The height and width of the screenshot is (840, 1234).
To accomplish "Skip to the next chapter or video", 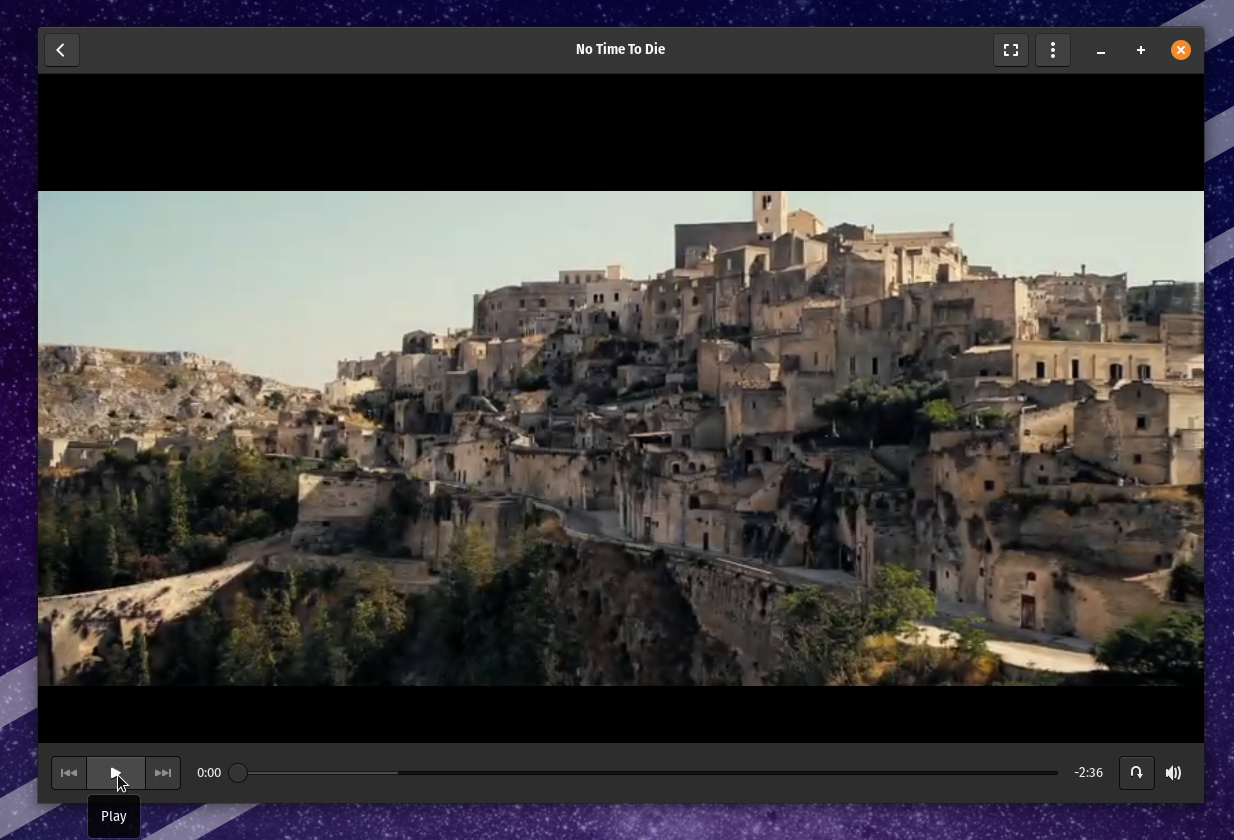I will [x=163, y=773].
